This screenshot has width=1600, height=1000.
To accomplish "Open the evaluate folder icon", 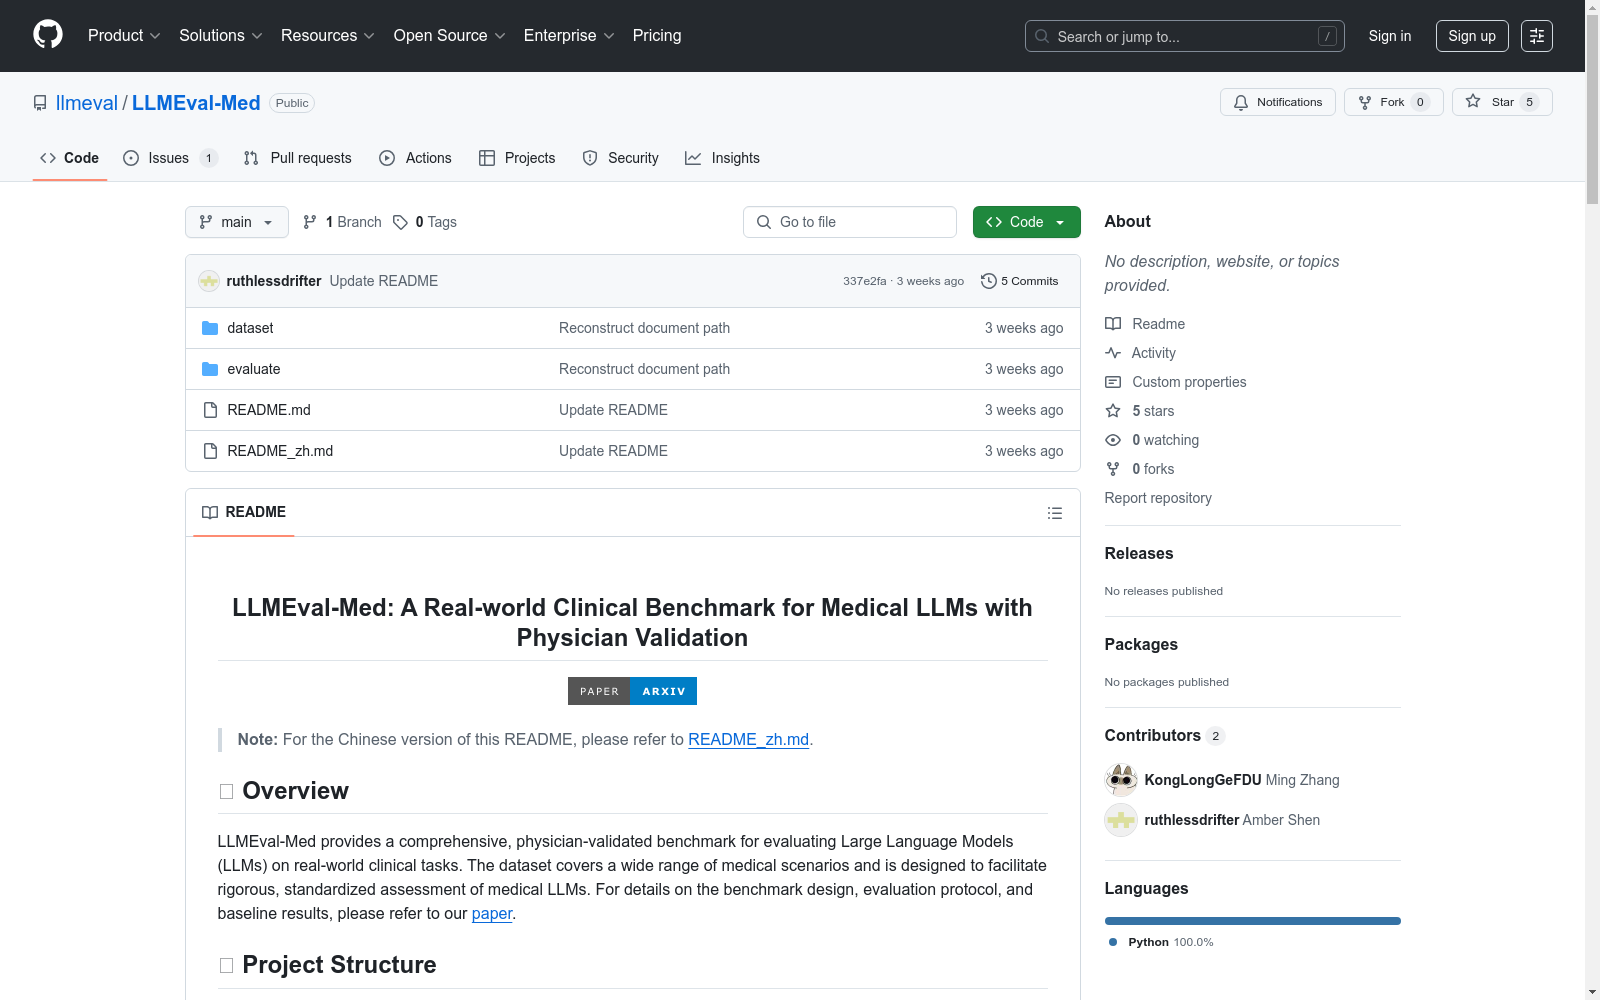I will [210, 369].
